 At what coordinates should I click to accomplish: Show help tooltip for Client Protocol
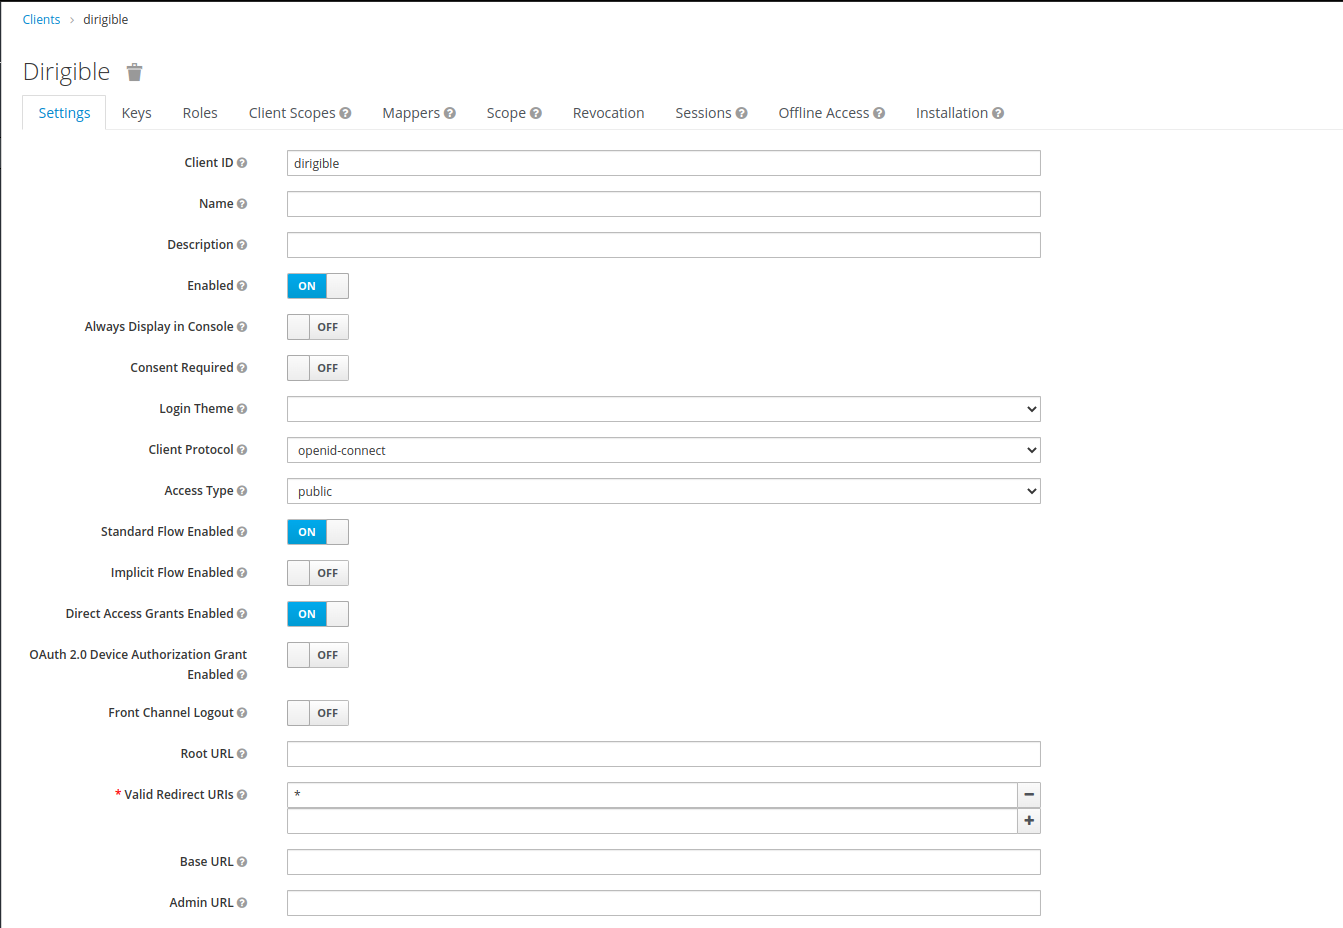click(242, 450)
